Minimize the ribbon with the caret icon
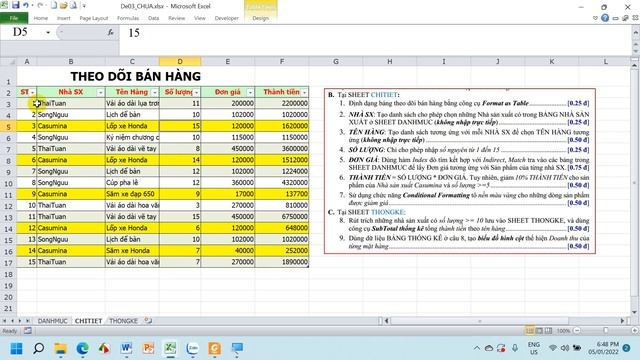The width and height of the screenshot is (640, 360). [595, 18]
